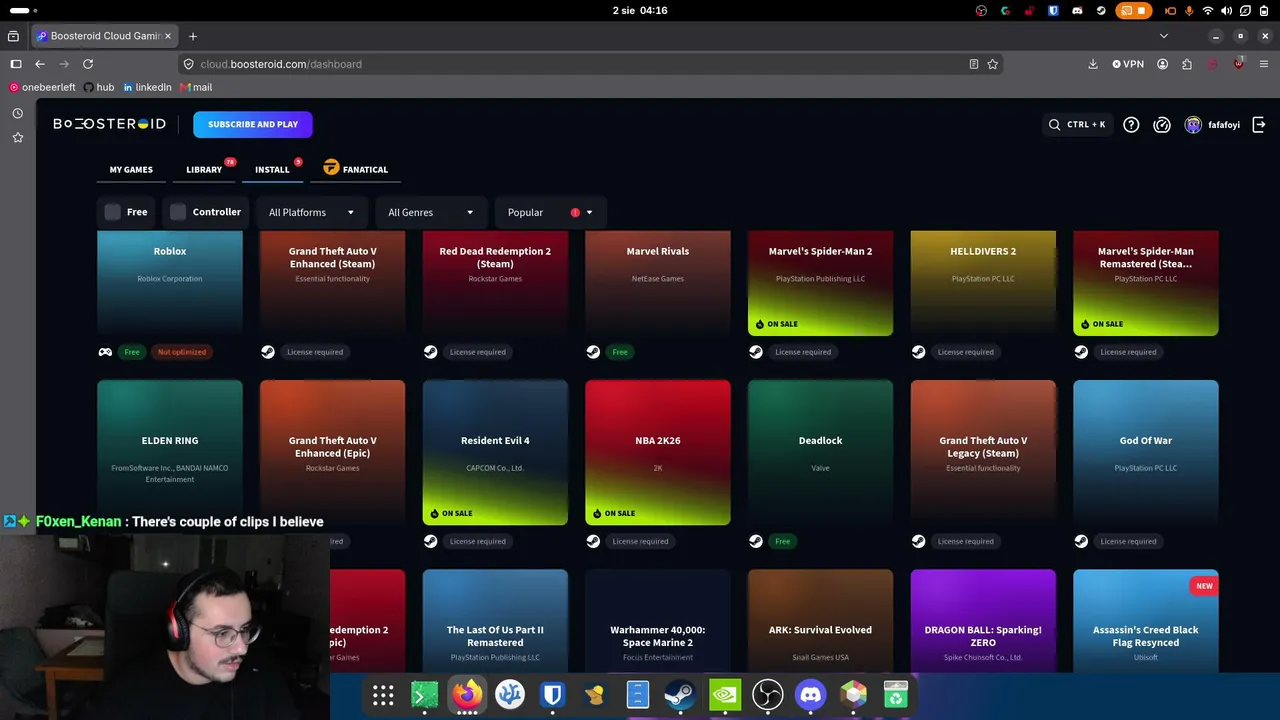
Task: Select the Install tab
Action: (272, 170)
